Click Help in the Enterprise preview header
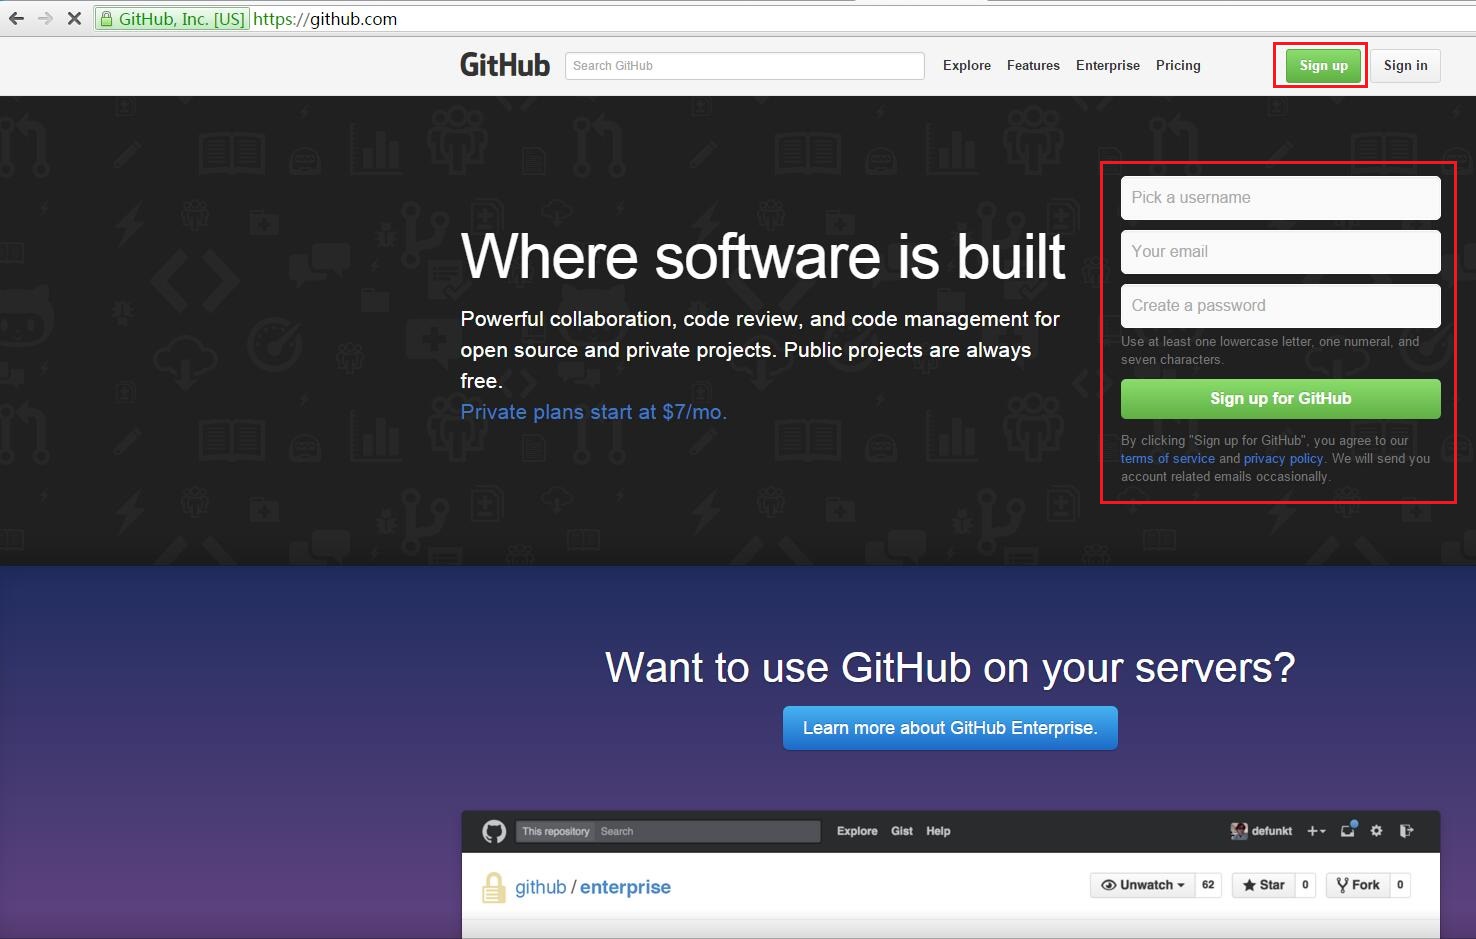The height and width of the screenshot is (939, 1476). coord(938,831)
